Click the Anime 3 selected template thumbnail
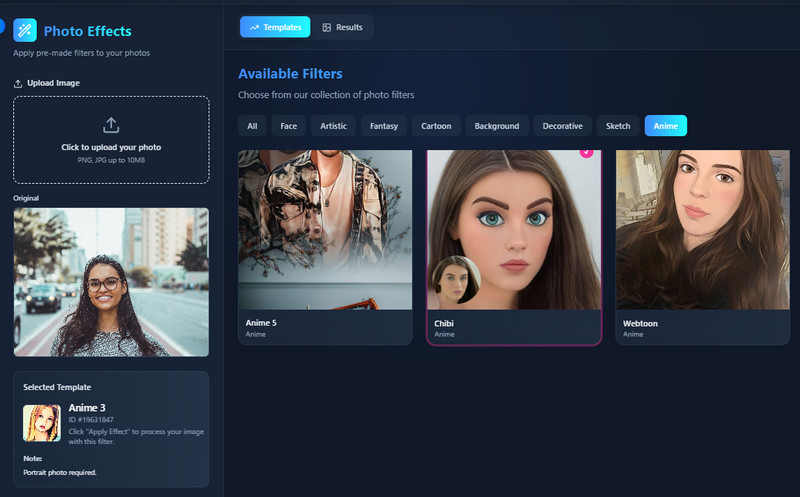This screenshot has height=497, width=800. 42,423
